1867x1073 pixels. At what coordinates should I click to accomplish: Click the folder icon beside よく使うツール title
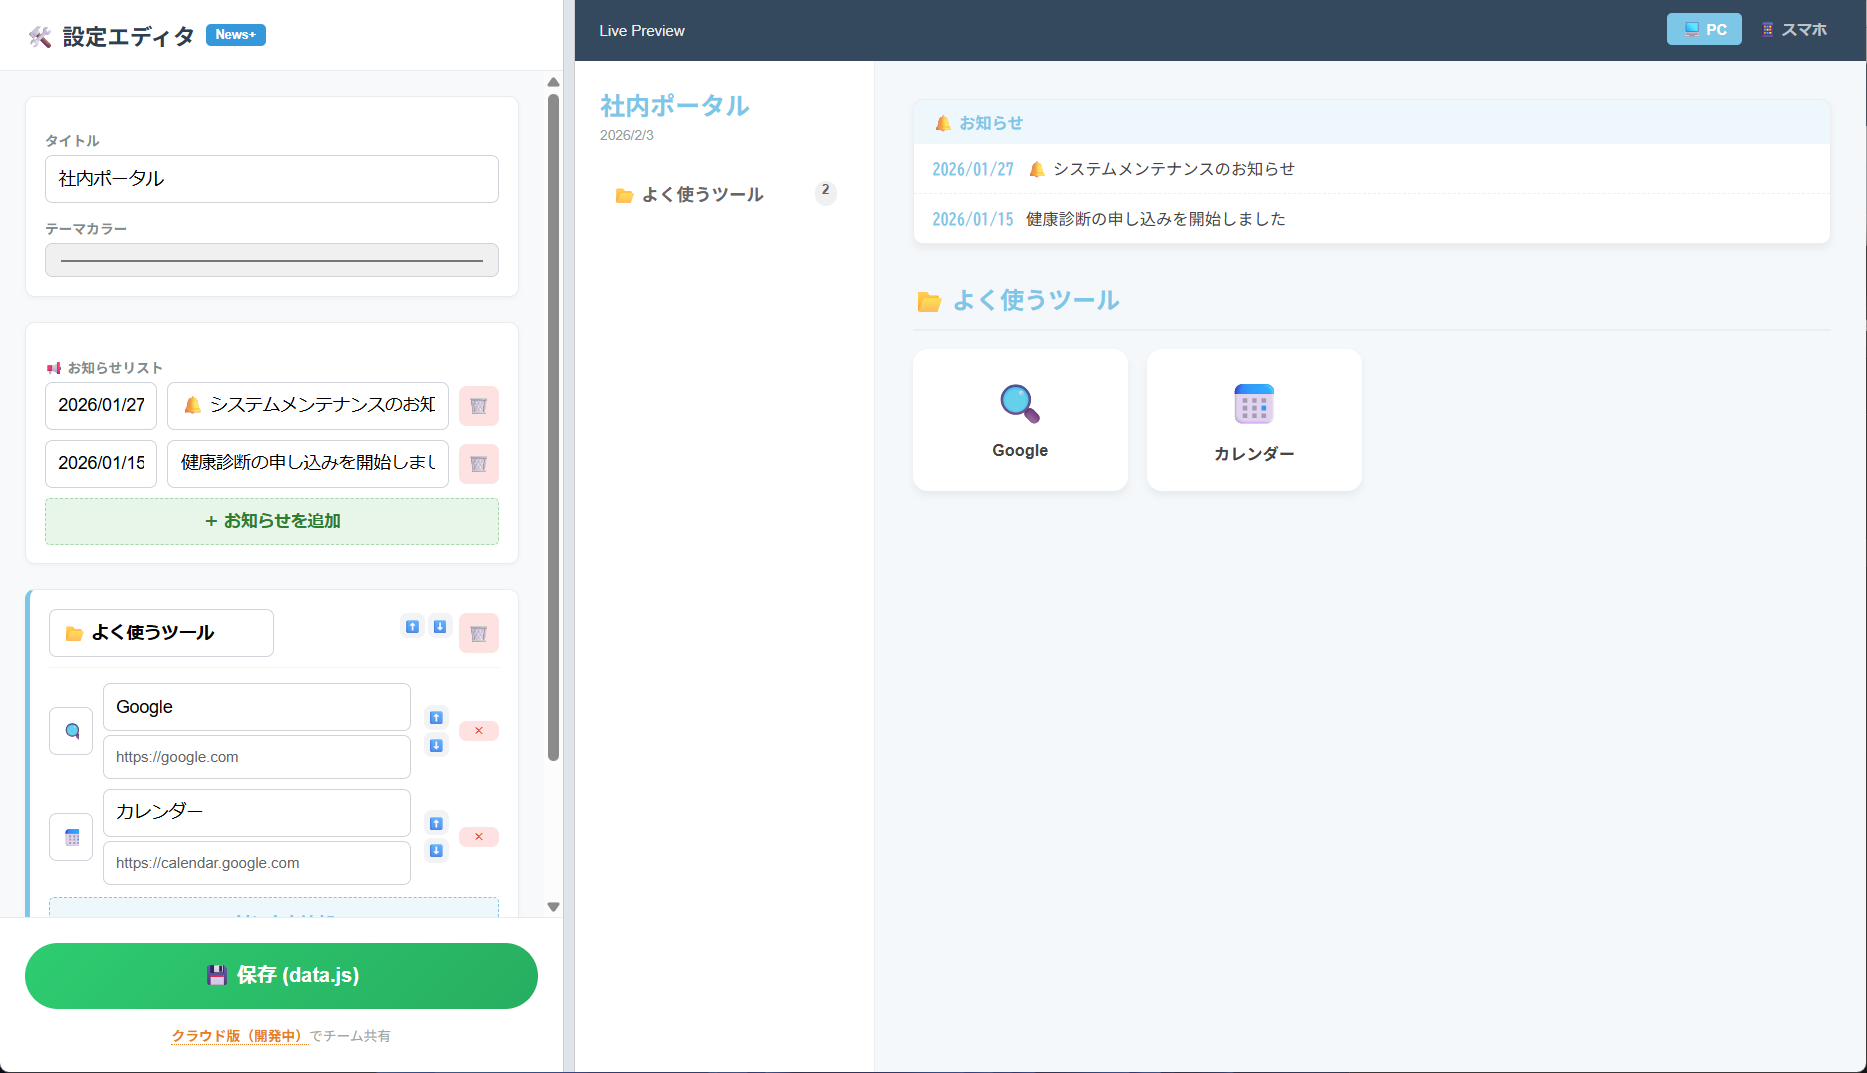pyautogui.click(x=72, y=632)
